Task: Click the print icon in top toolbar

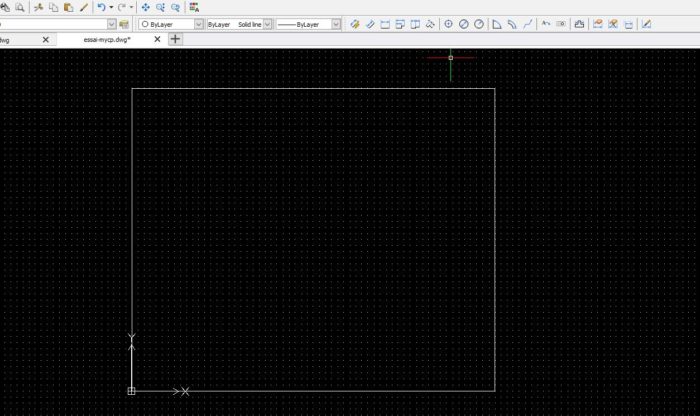Action: point(4,7)
